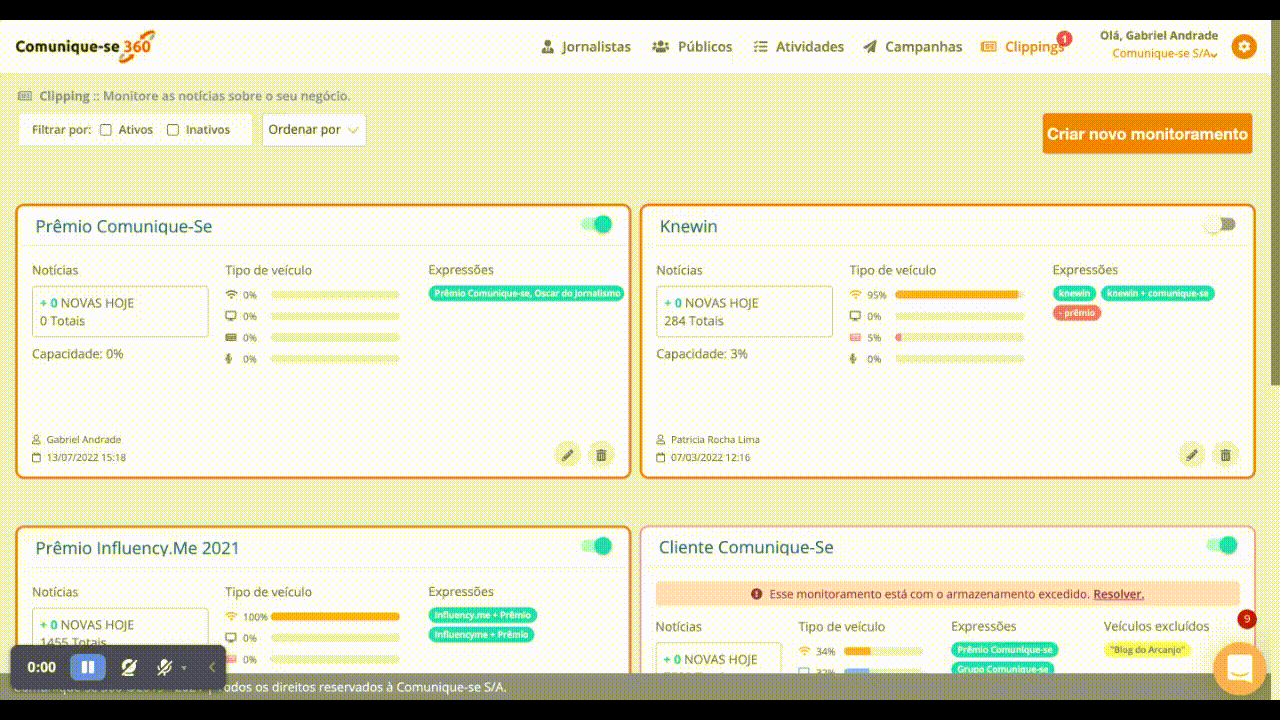Toggle the recorder muted microphone icon
Image resolution: width=1280 pixels, height=720 pixels.
coord(165,667)
